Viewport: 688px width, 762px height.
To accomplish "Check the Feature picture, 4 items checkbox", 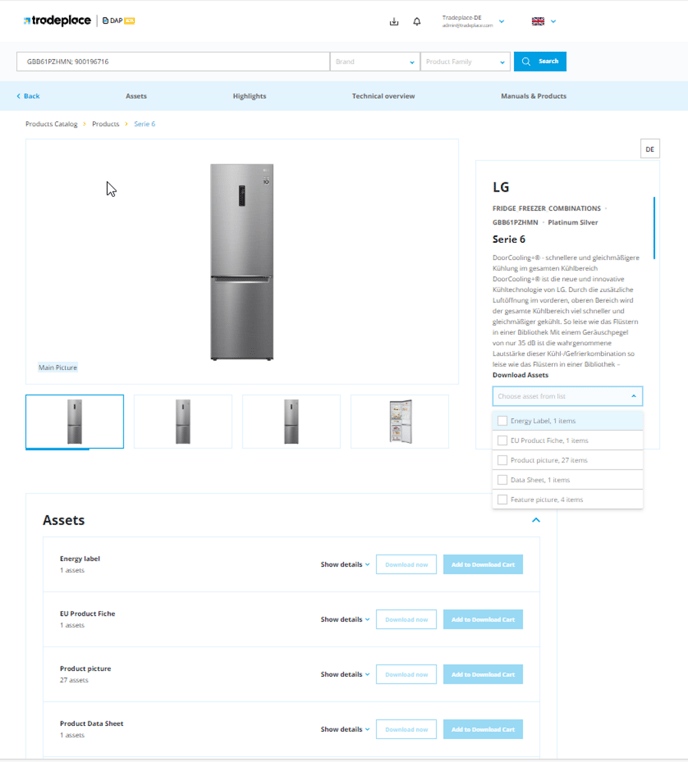I will tap(502, 499).
